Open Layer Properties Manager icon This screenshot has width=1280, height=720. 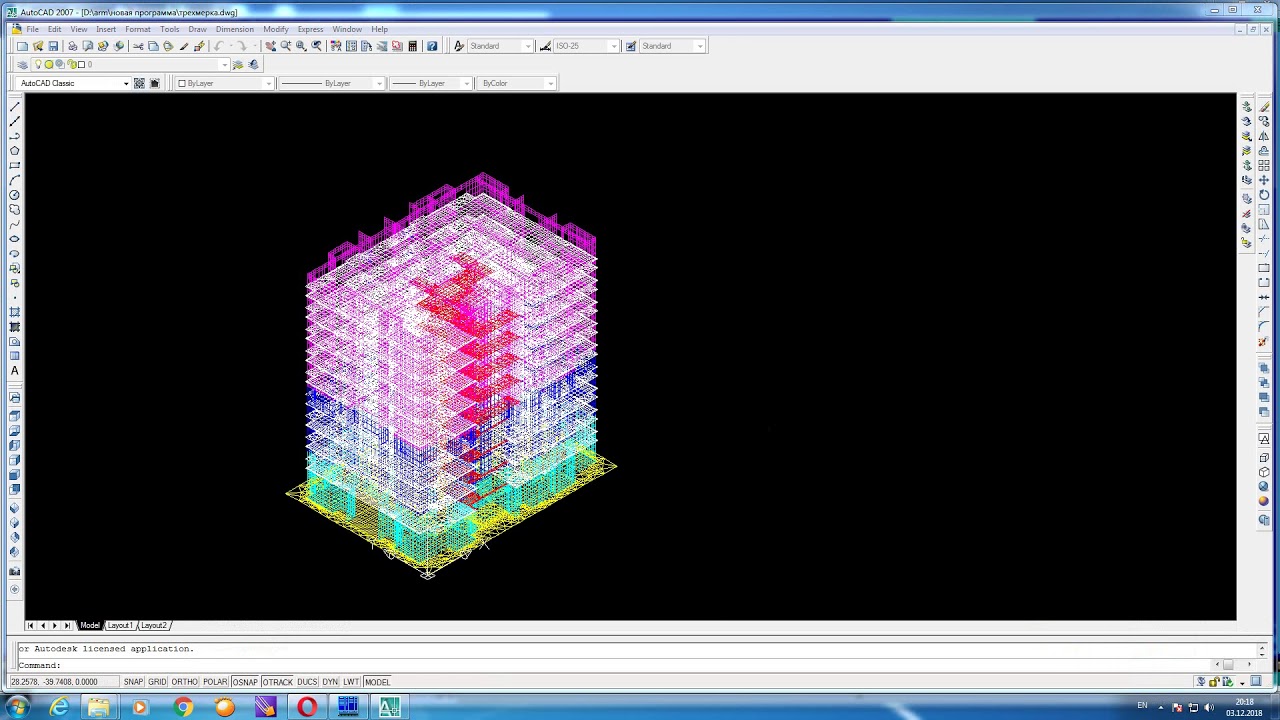(22, 64)
